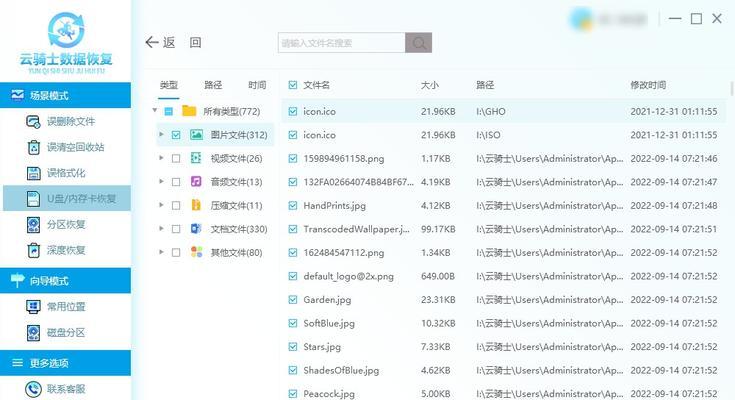Choose the 误格式化 disk icon

(x=33, y=173)
